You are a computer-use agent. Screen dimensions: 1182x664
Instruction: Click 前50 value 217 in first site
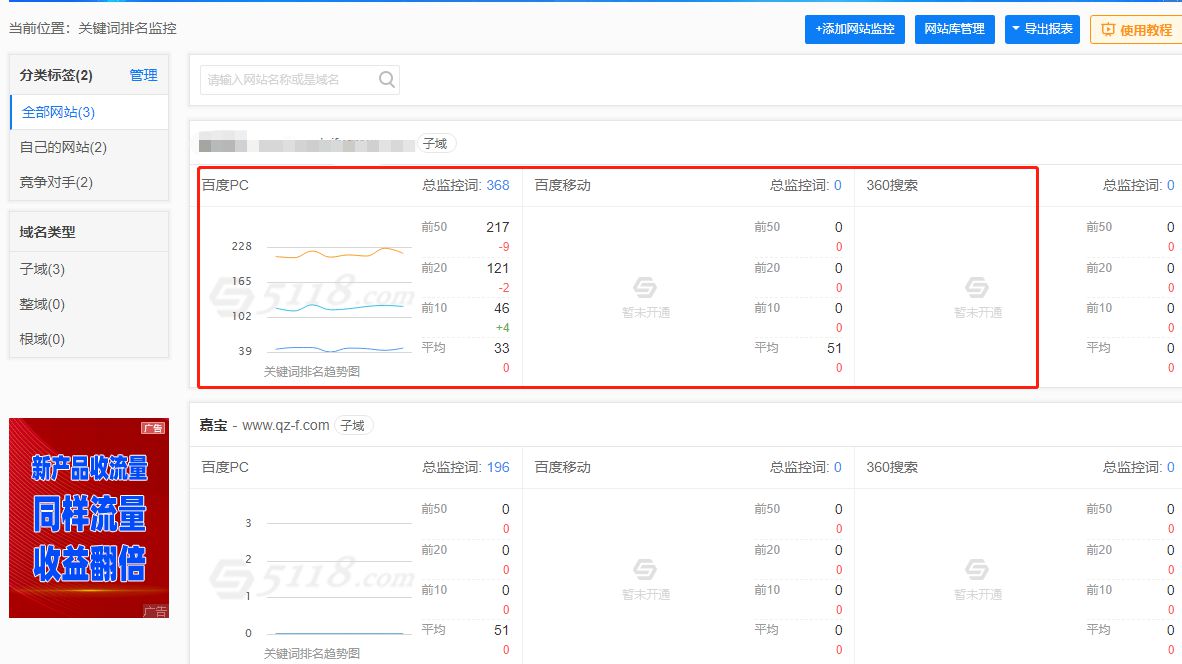pos(498,227)
